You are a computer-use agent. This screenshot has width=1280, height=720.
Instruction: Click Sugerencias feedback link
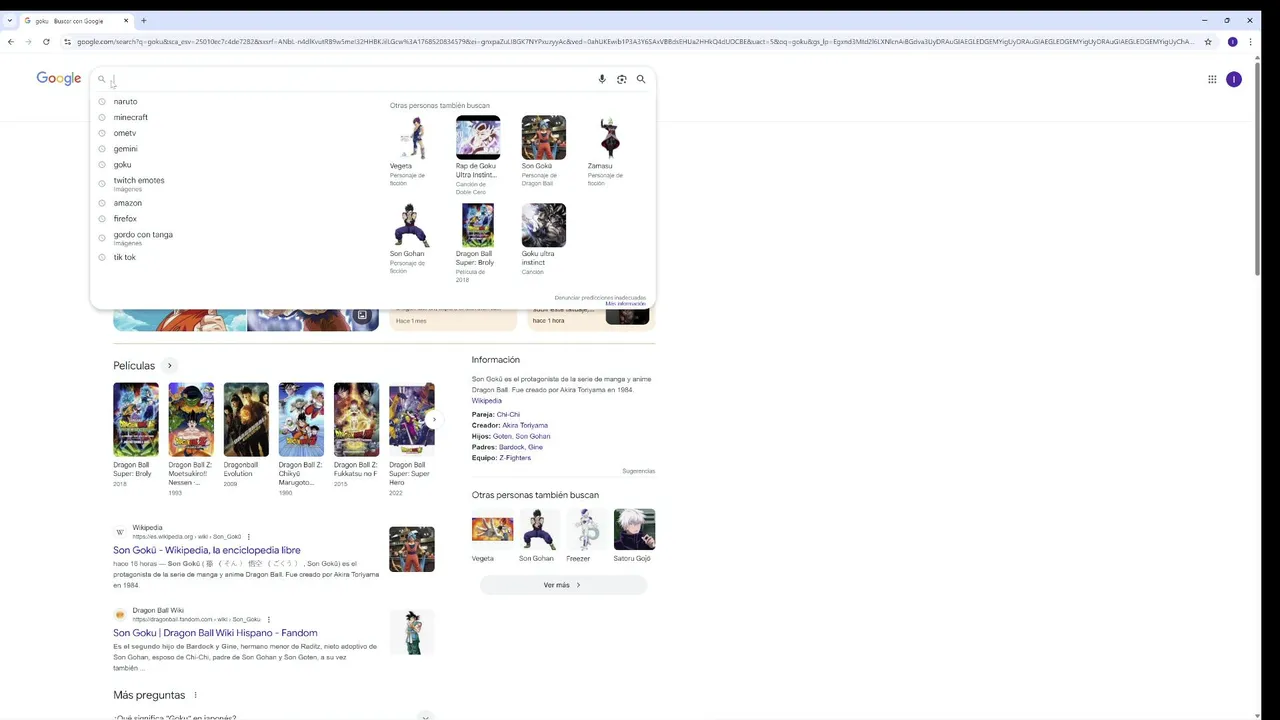[x=638, y=471]
